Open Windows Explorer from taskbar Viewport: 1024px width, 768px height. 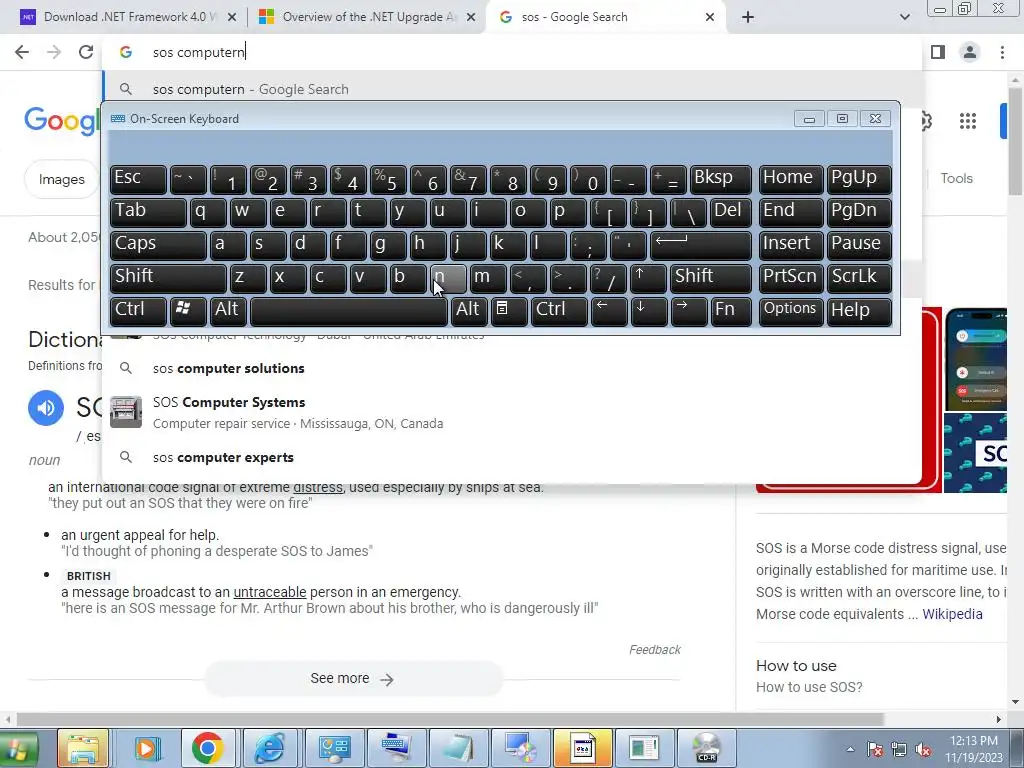click(83, 748)
